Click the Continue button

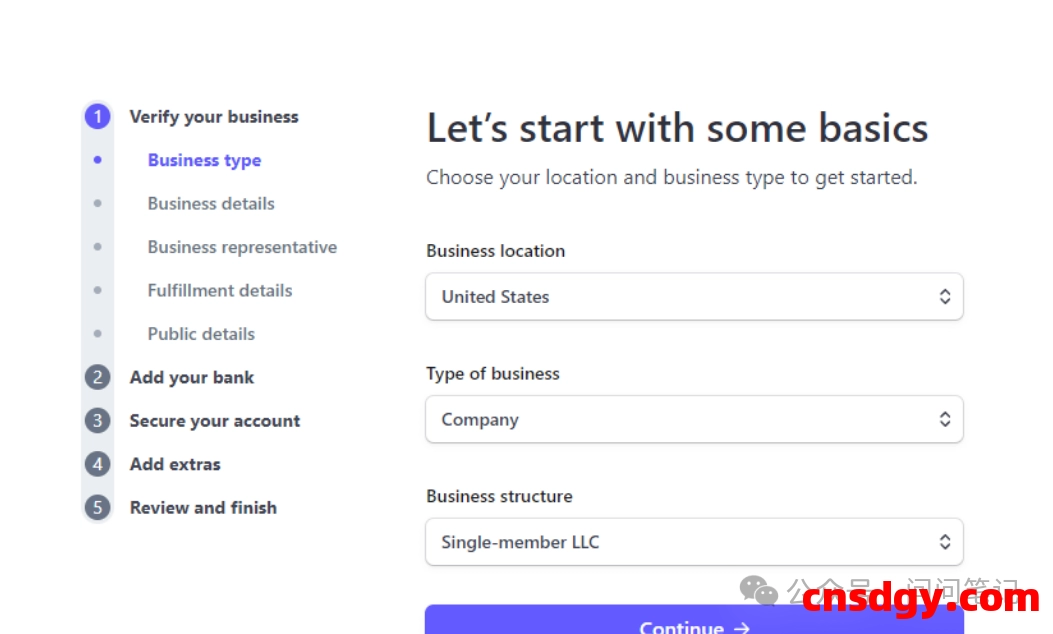(694, 626)
